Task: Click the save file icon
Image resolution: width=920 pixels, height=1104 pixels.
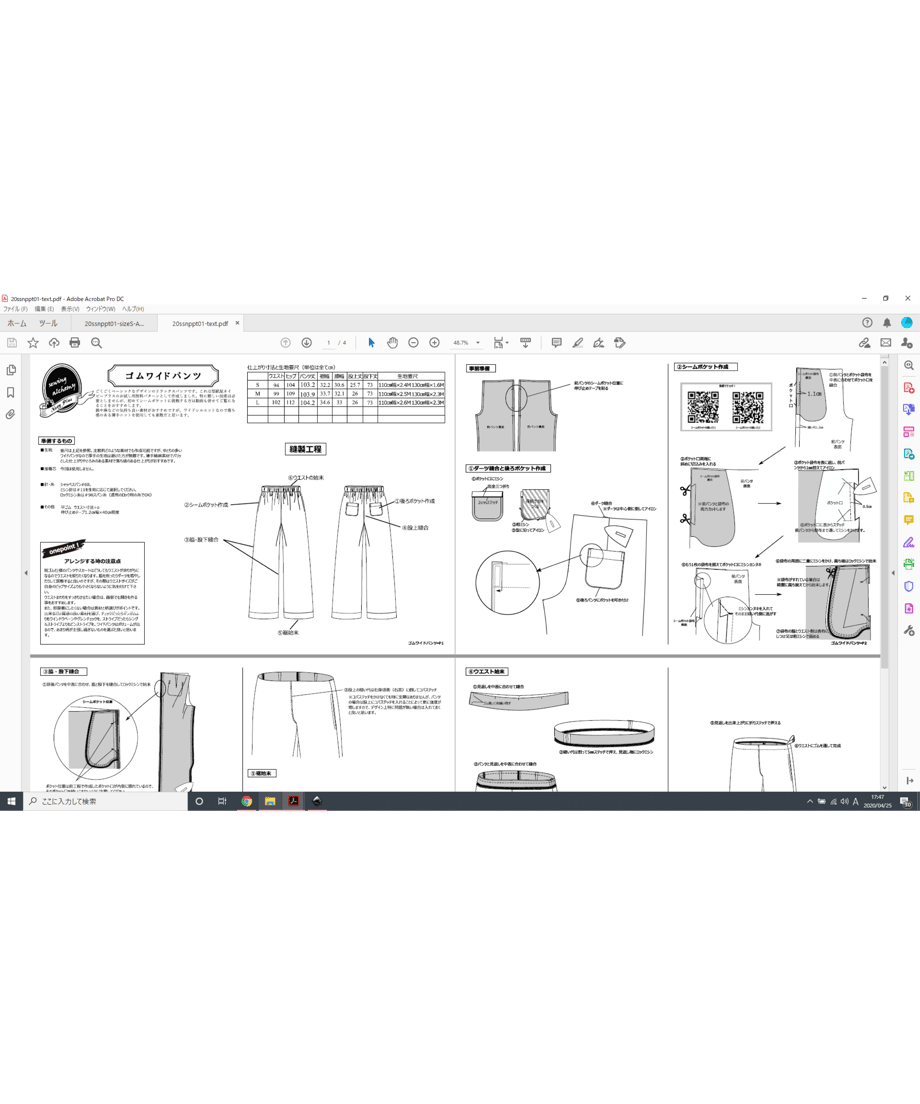Action: [x=12, y=343]
